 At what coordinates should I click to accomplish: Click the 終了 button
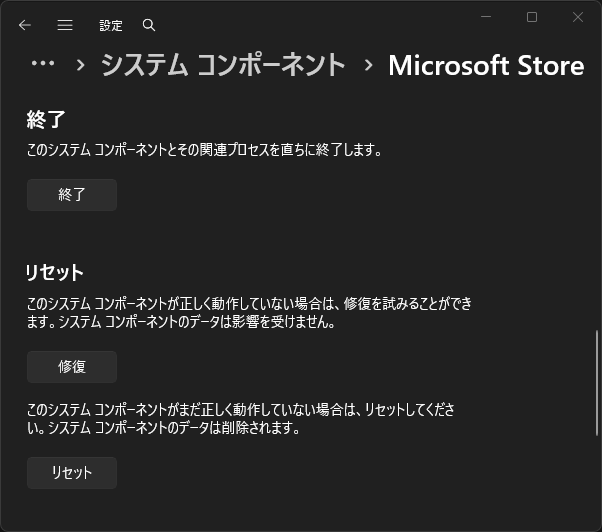click(72, 195)
